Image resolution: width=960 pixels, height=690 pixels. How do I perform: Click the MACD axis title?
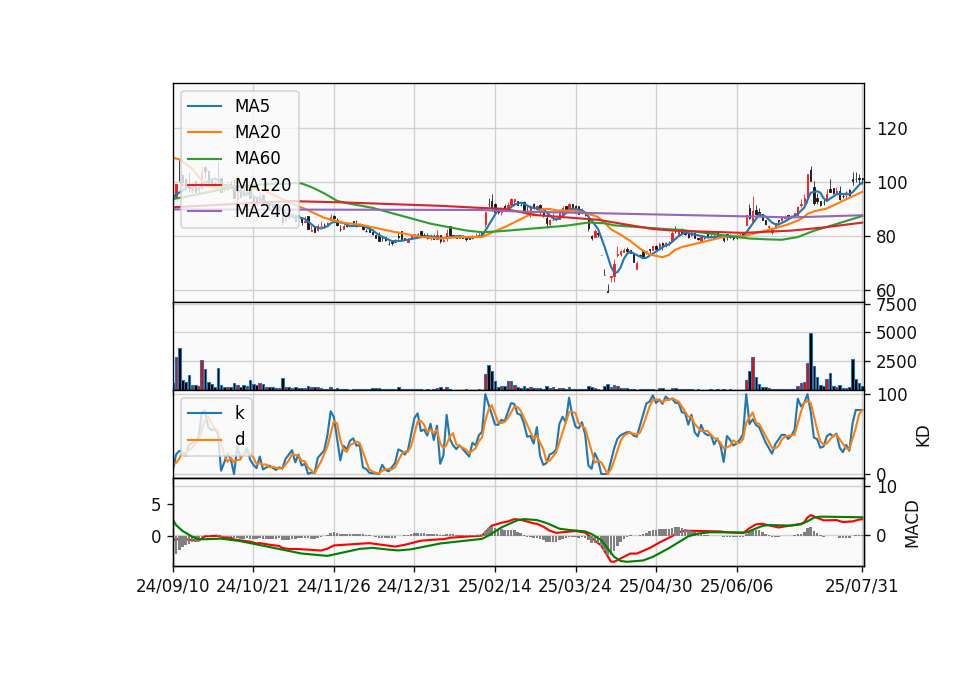[x=912, y=524]
